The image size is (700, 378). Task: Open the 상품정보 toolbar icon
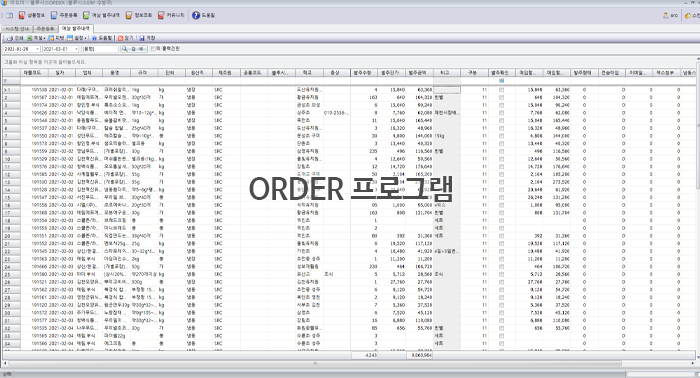[x=21, y=15]
